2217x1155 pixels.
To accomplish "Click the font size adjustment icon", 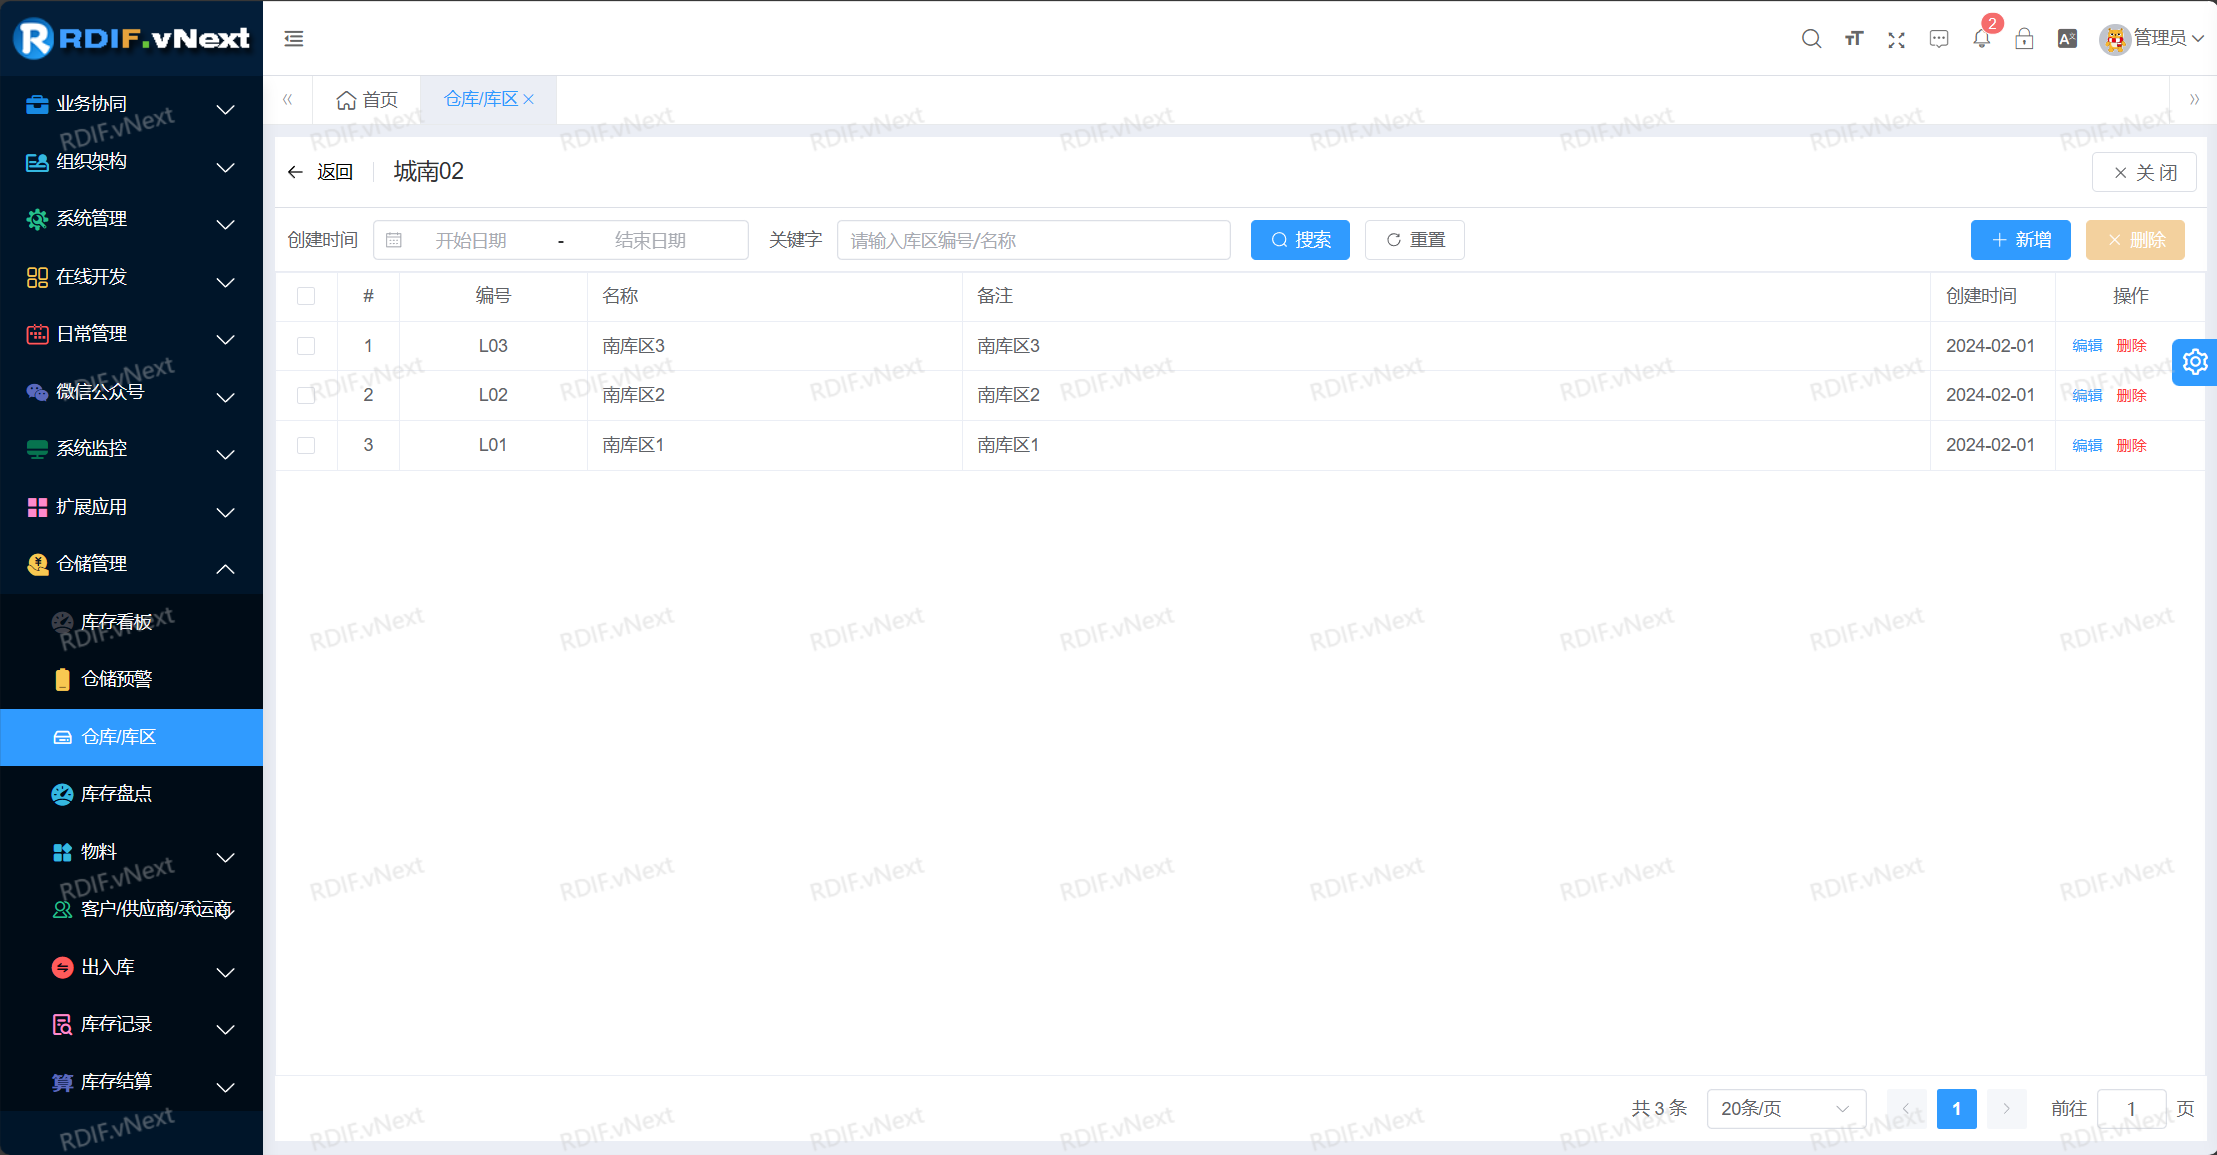I will [1854, 39].
